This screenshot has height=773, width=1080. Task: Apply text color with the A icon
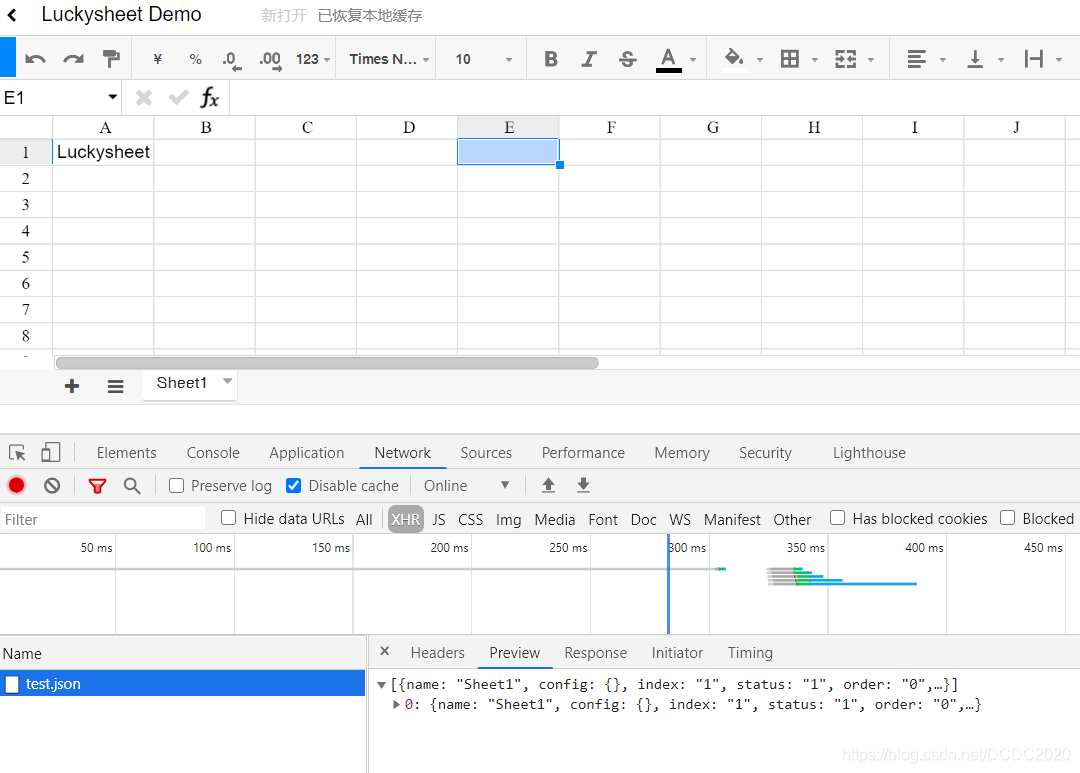[668, 59]
